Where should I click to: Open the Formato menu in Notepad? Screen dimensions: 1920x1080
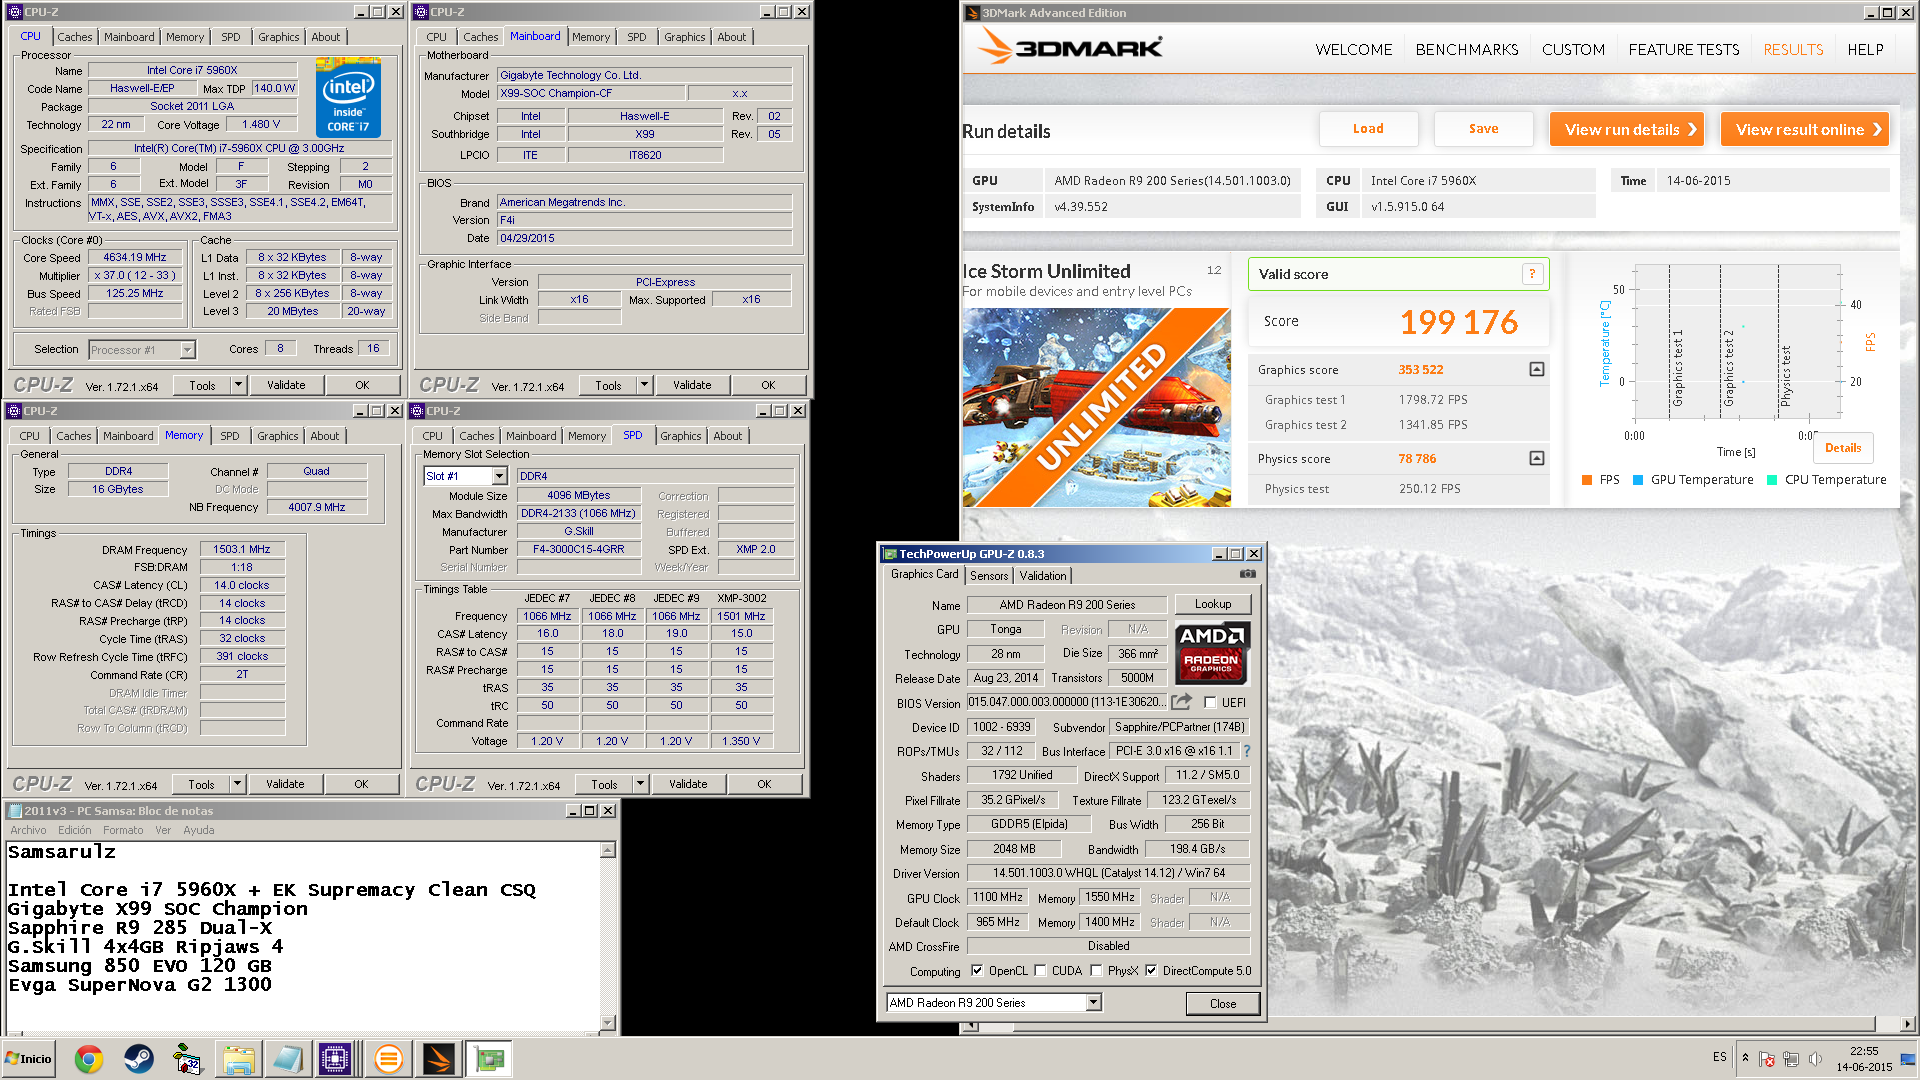[123, 830]
